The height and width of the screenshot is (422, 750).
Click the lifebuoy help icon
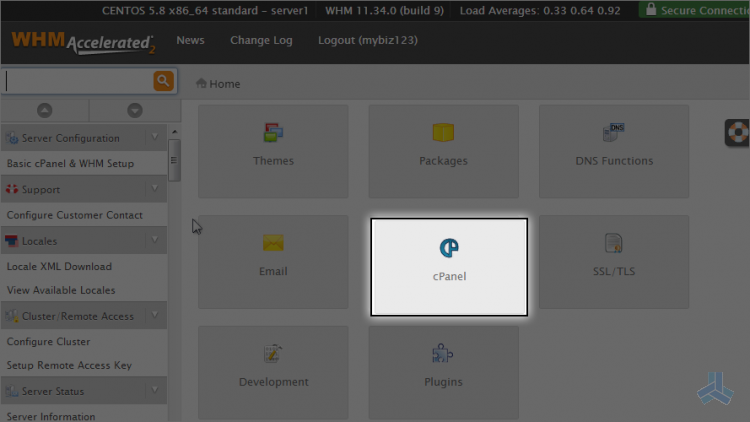click(x=738, y=133)
